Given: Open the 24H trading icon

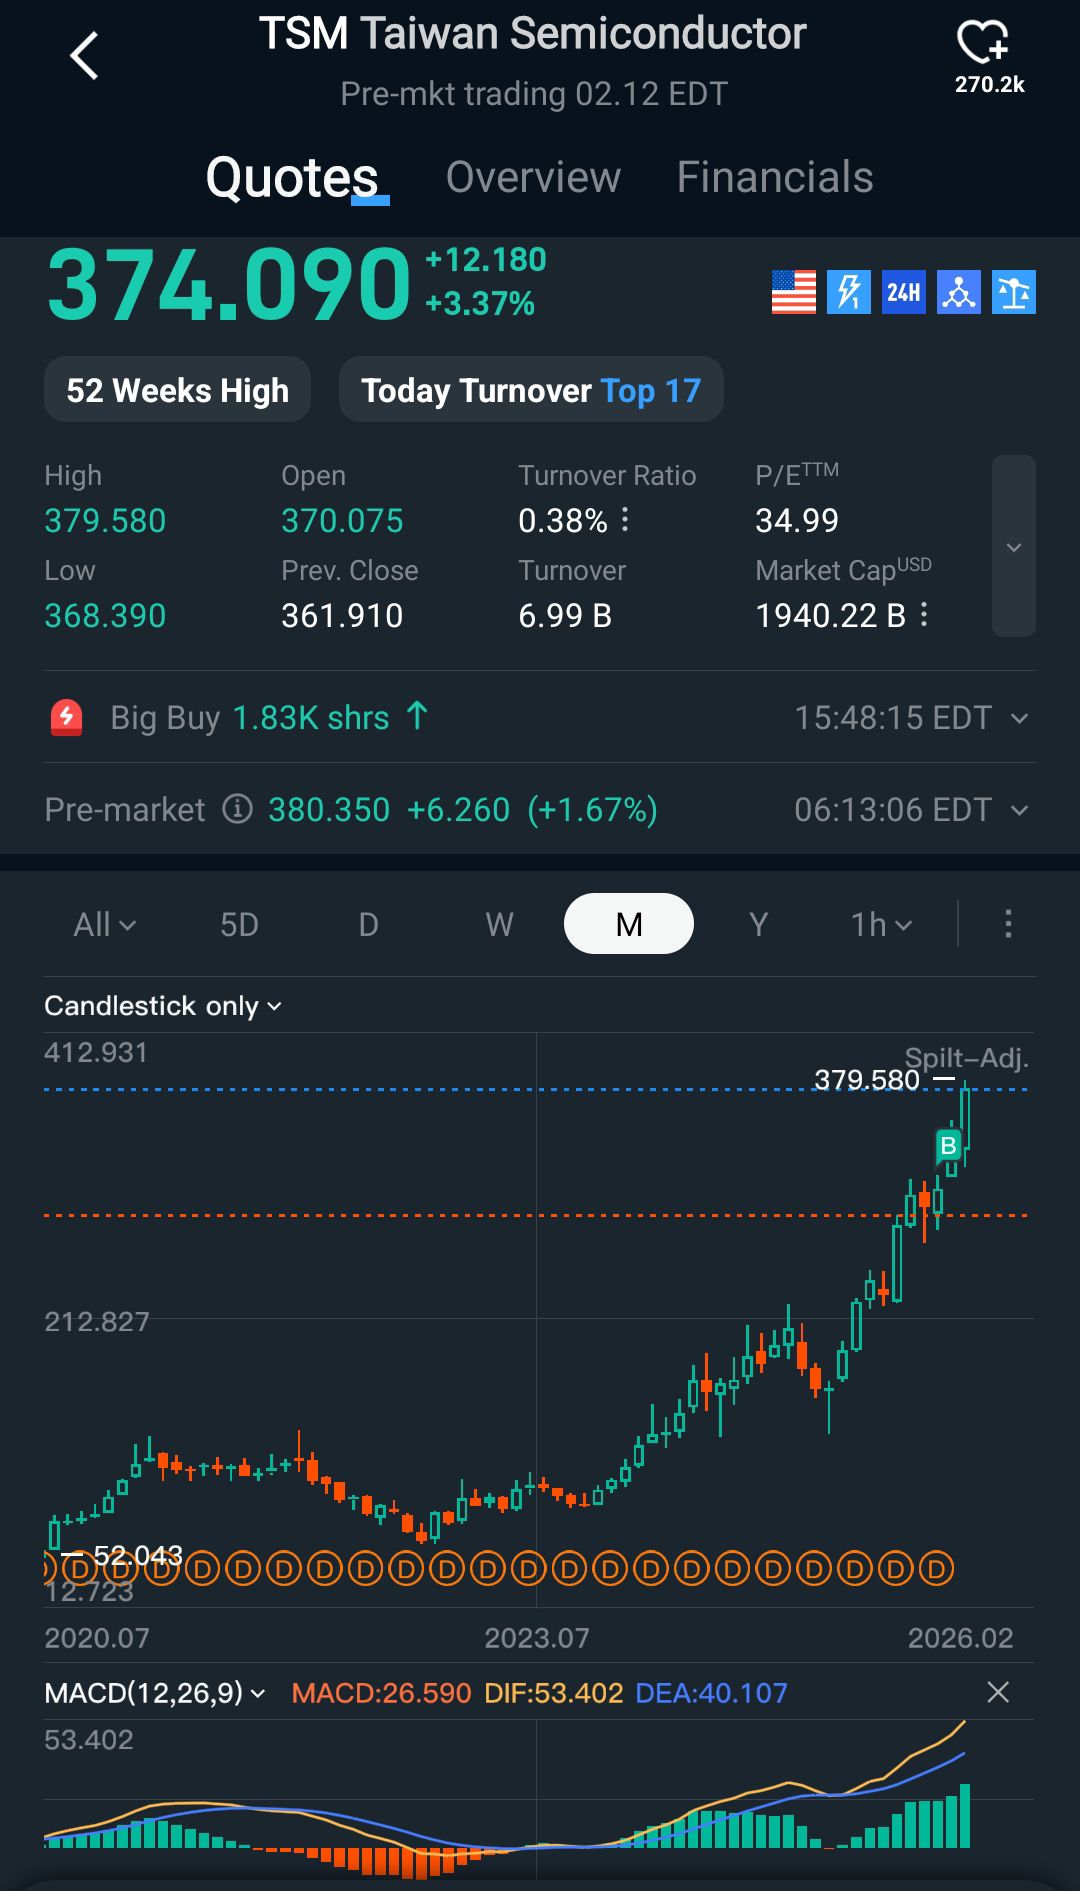Looking at the screenshot, I should coord(904,293).
